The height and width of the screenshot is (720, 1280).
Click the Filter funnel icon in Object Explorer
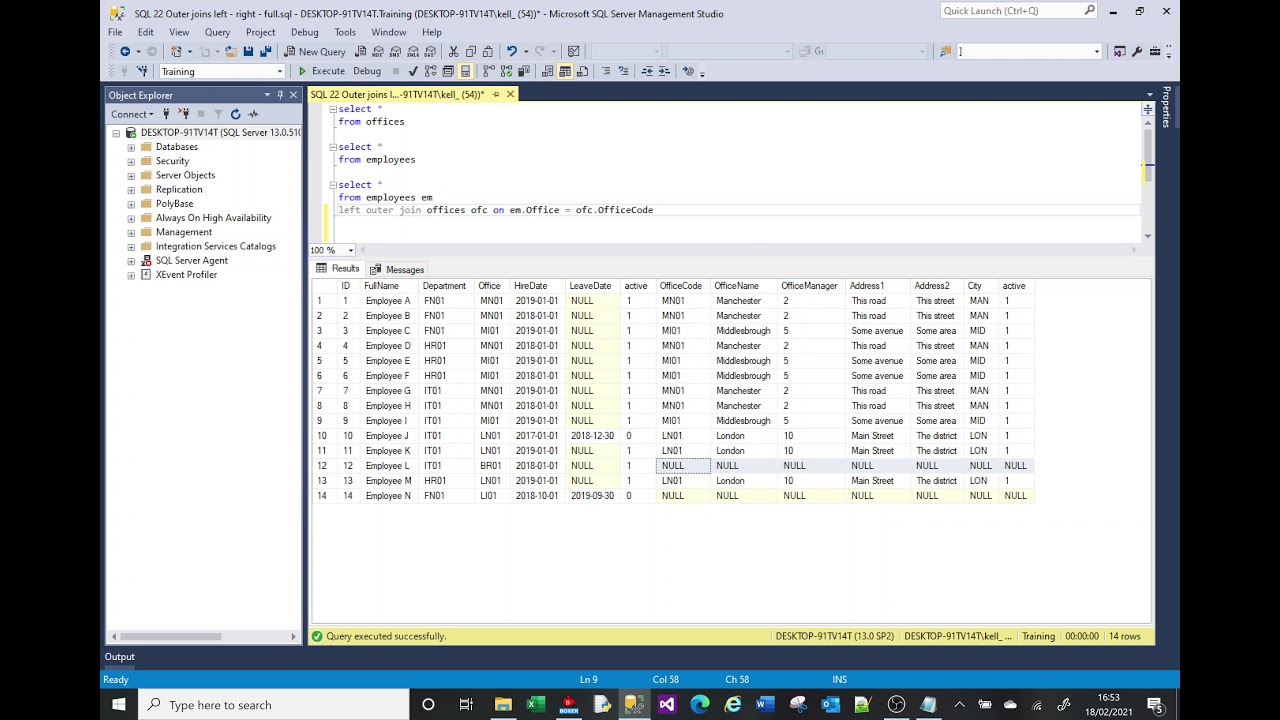pos(218,114)
